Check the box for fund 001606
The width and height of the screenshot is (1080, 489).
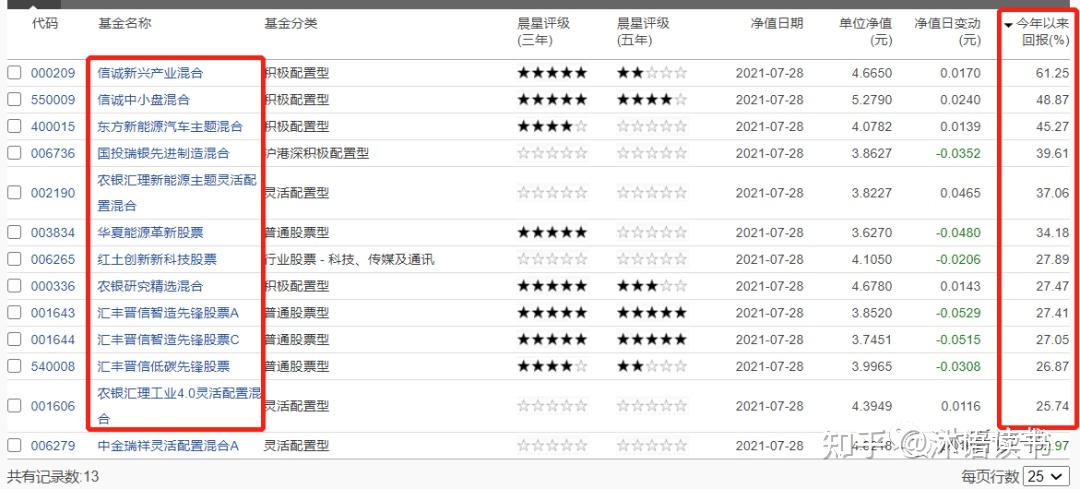[x=14, y=406]
